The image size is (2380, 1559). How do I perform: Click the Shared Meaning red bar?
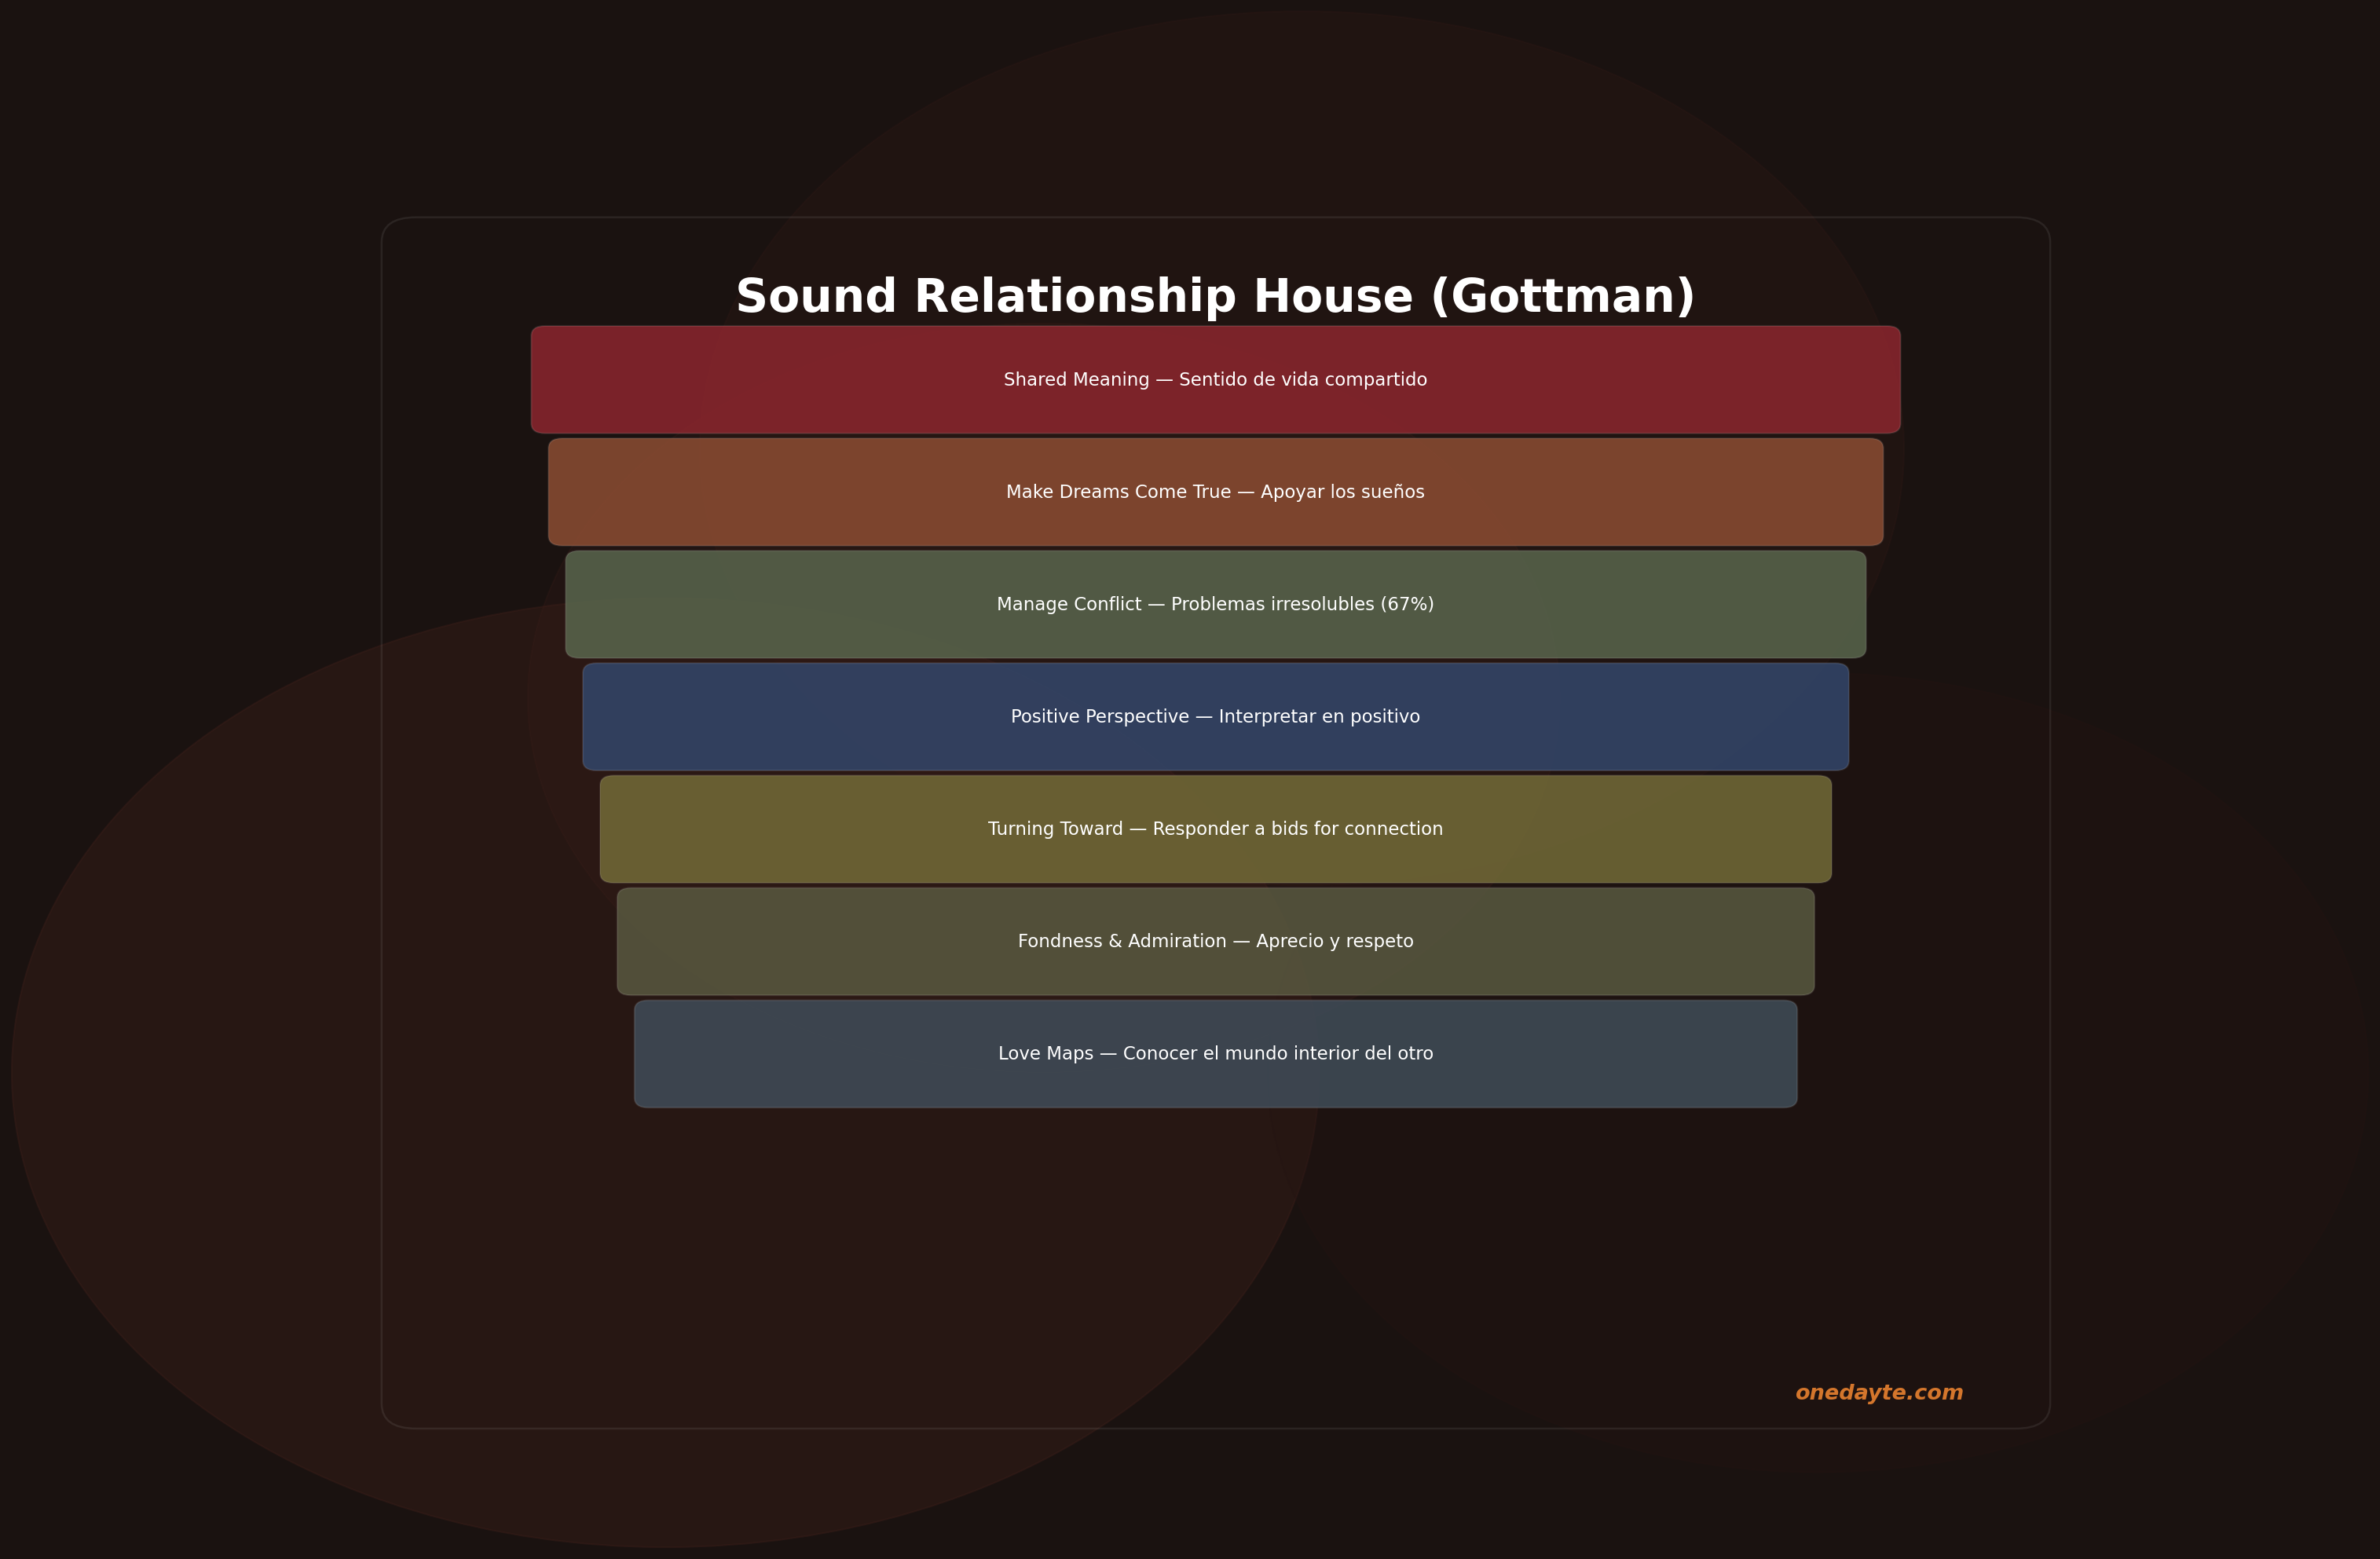pos(1214,379)
